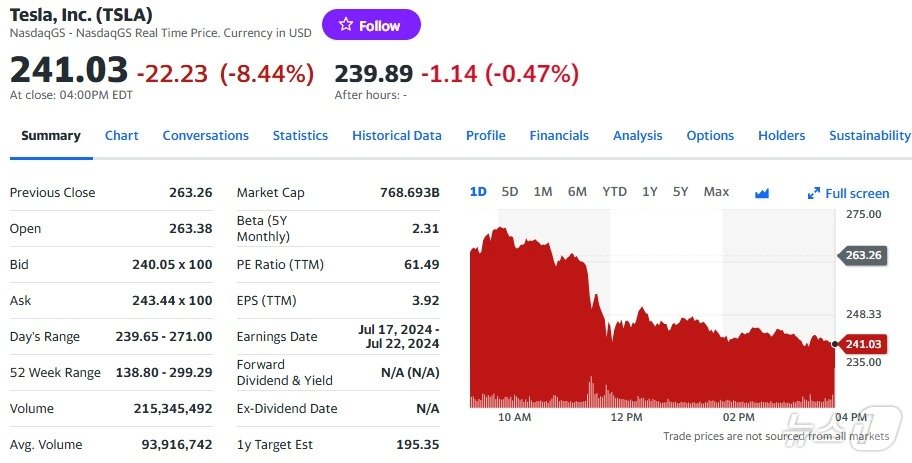Open the Sustainability tab

click(x=869, y=136)
